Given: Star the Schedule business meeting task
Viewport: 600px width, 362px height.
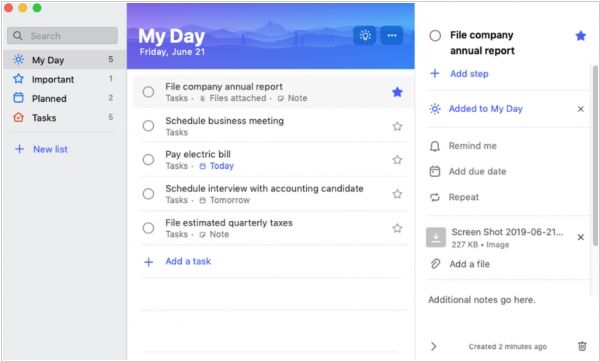Looking at the screenshot, I should [398, 126].
